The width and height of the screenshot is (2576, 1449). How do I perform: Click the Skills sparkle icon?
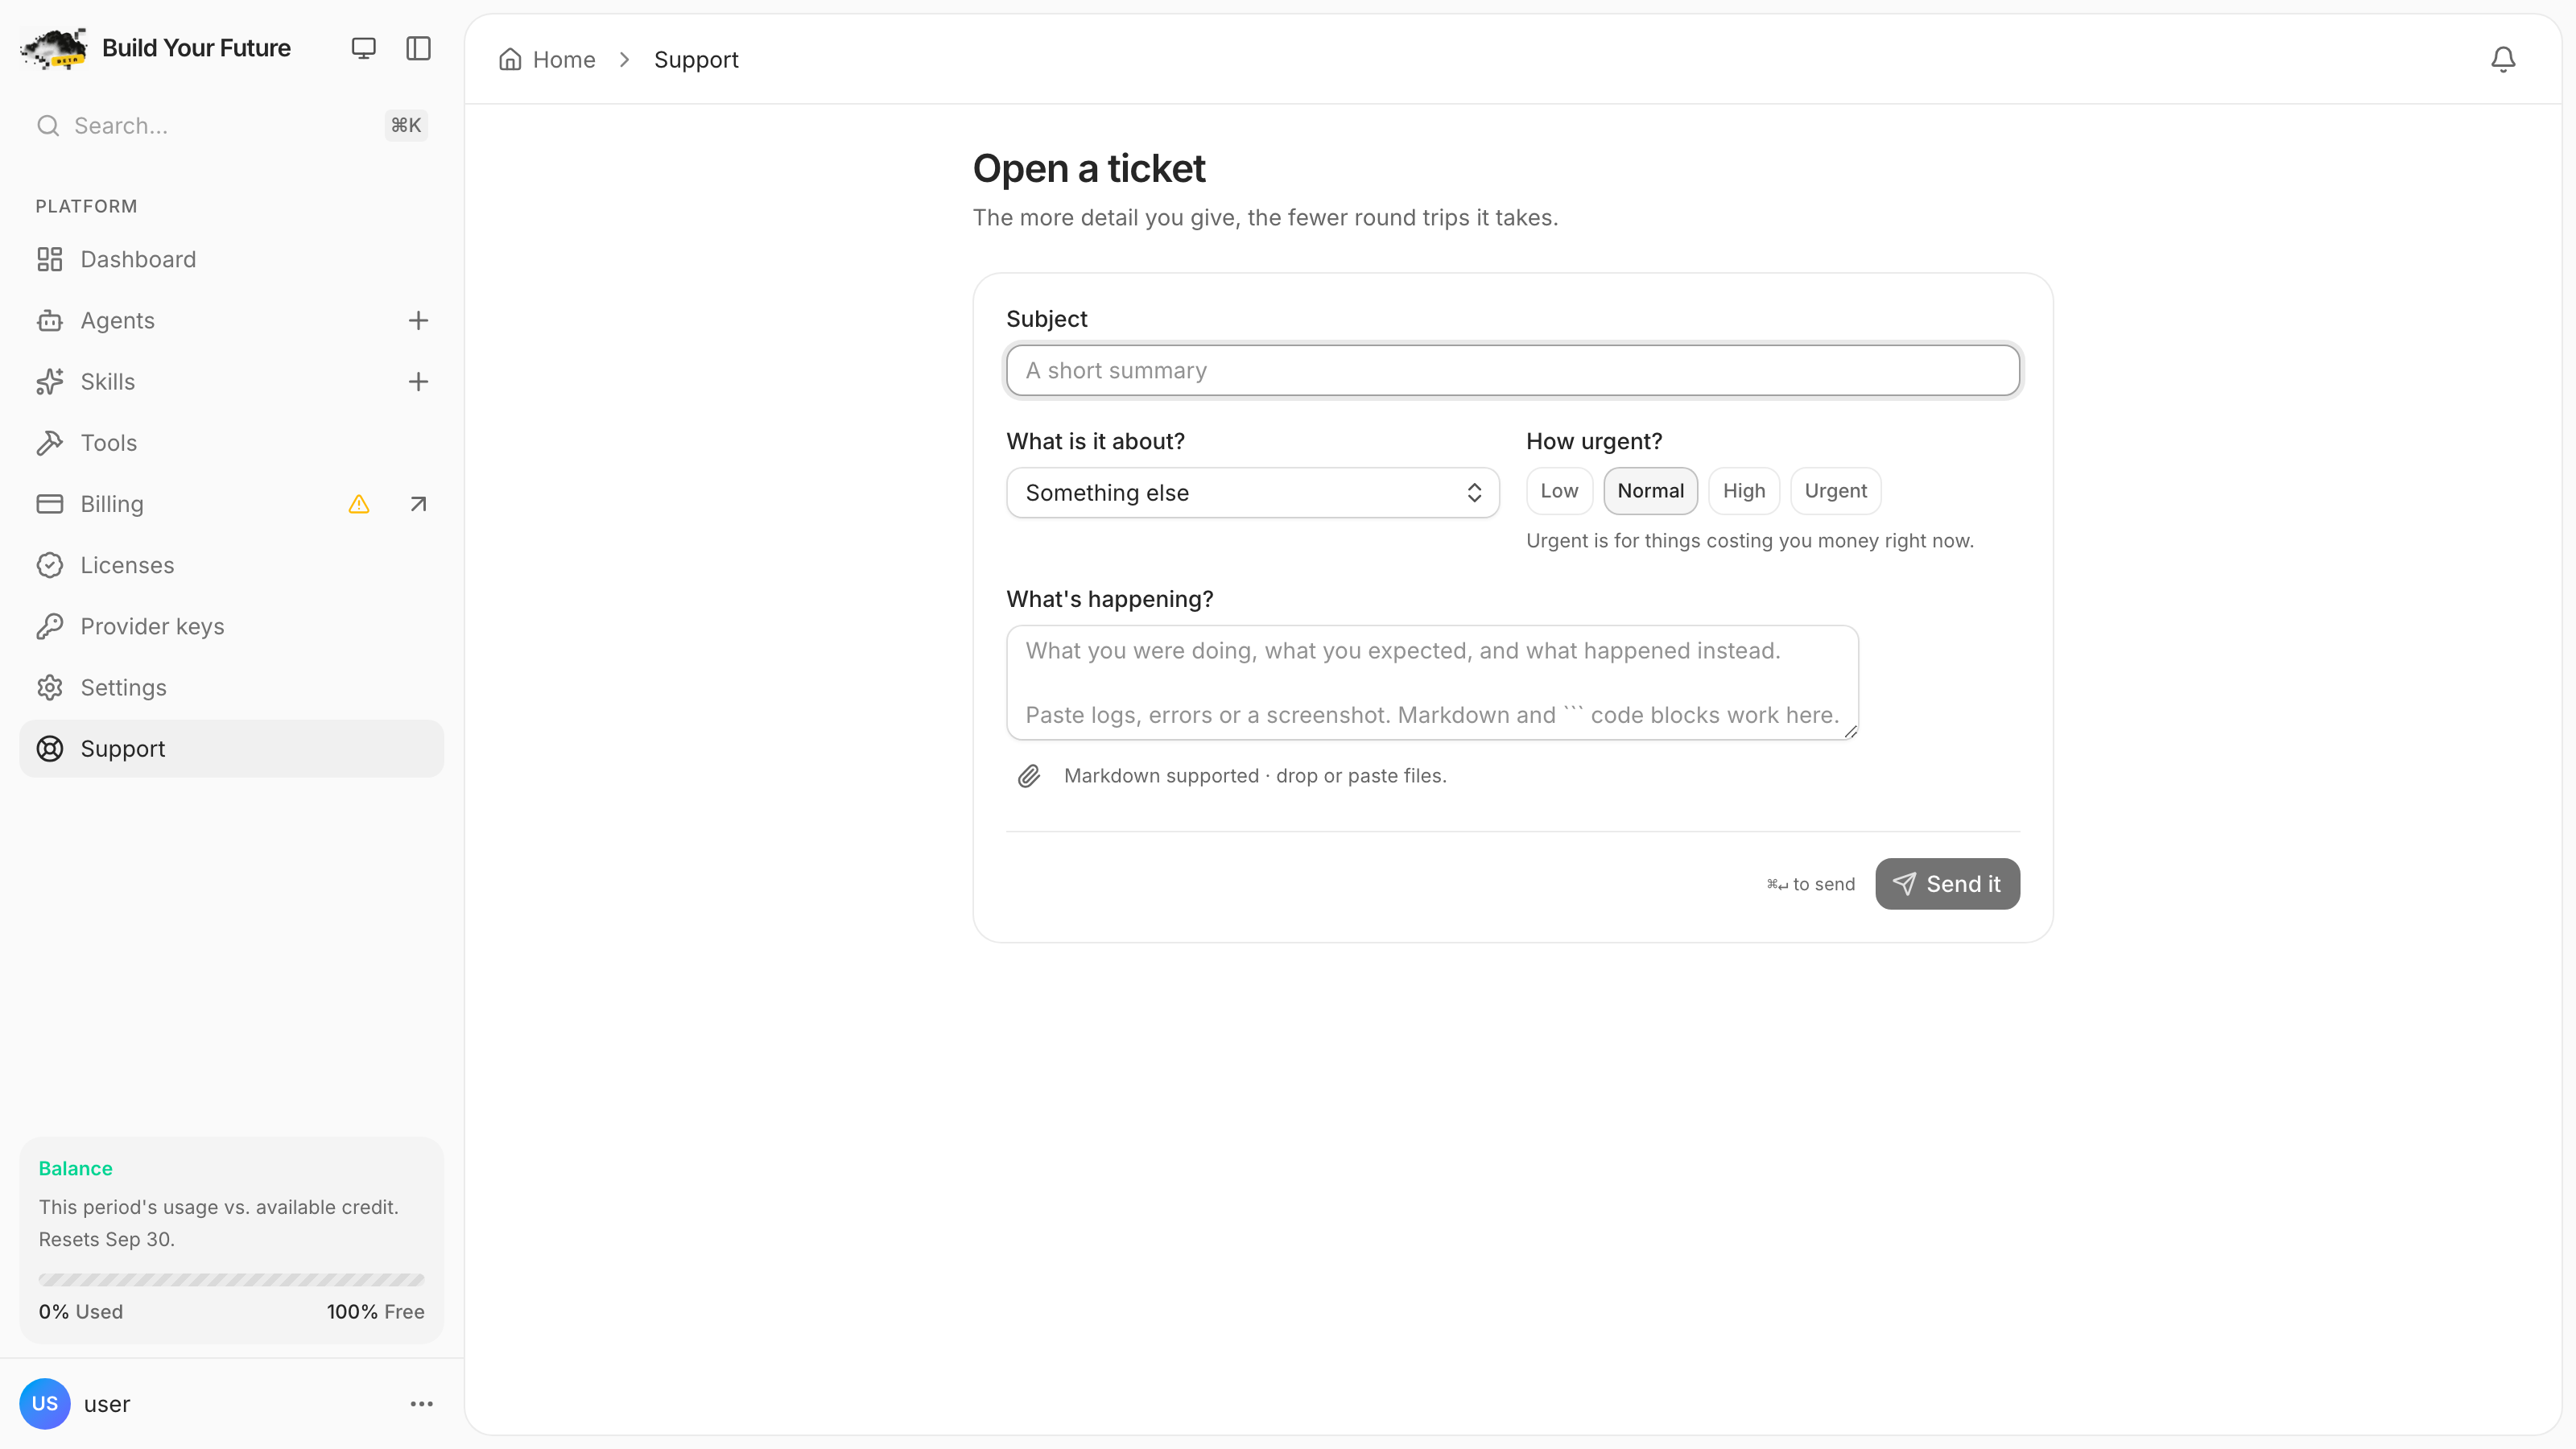click(x=49, y=382)
